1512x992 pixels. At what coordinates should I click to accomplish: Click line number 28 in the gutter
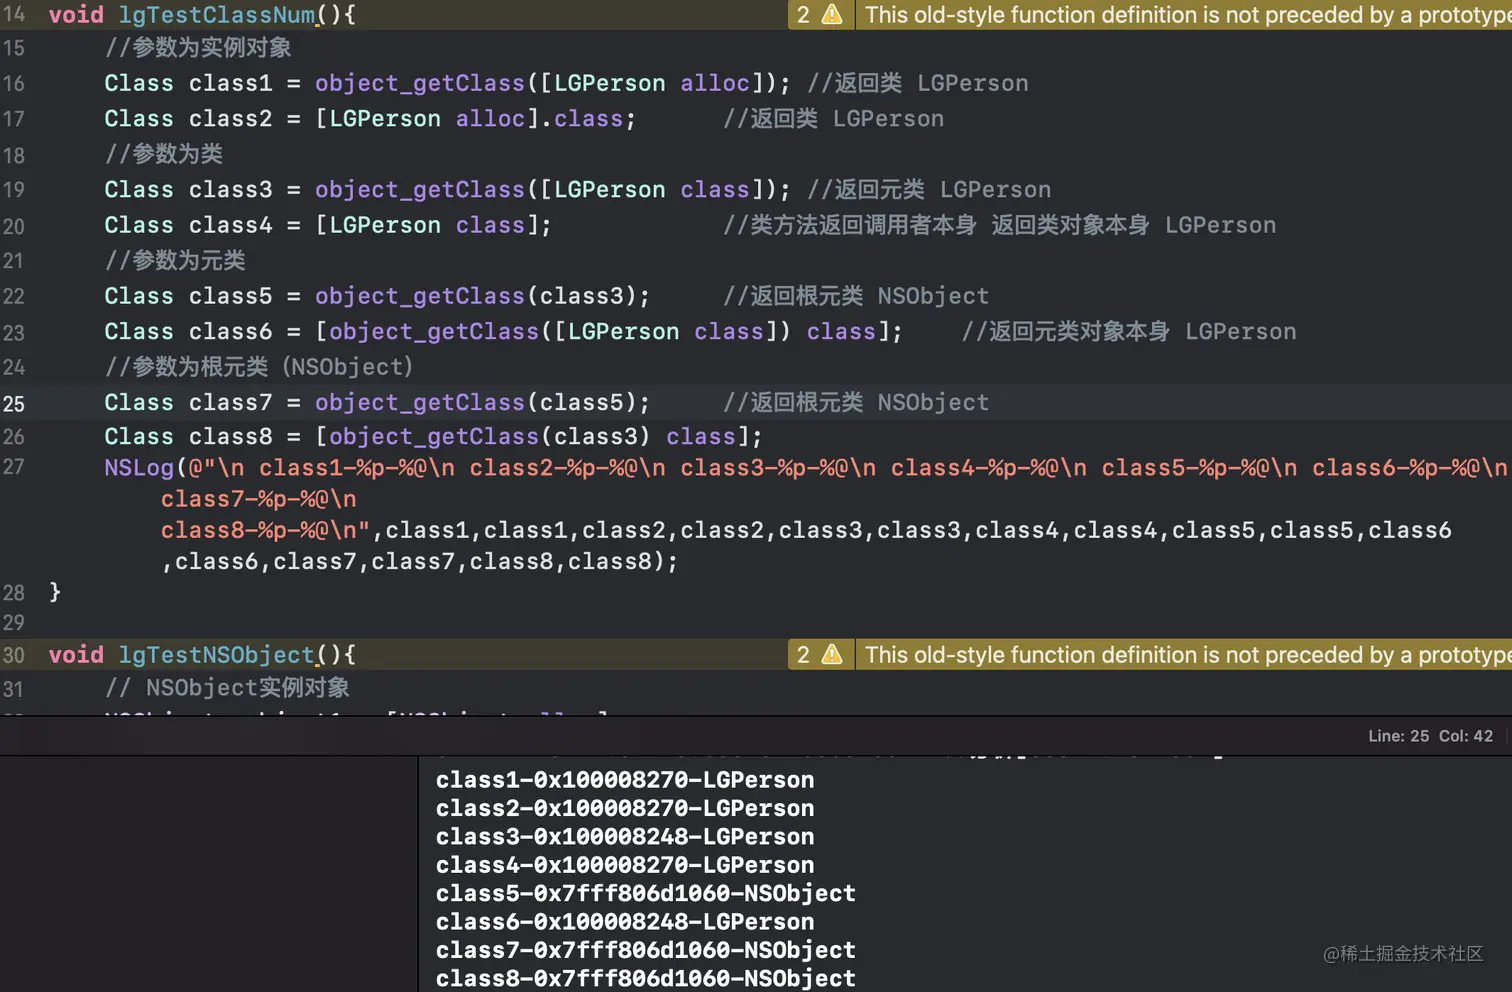pyautogui.click(x=14, y=593)
